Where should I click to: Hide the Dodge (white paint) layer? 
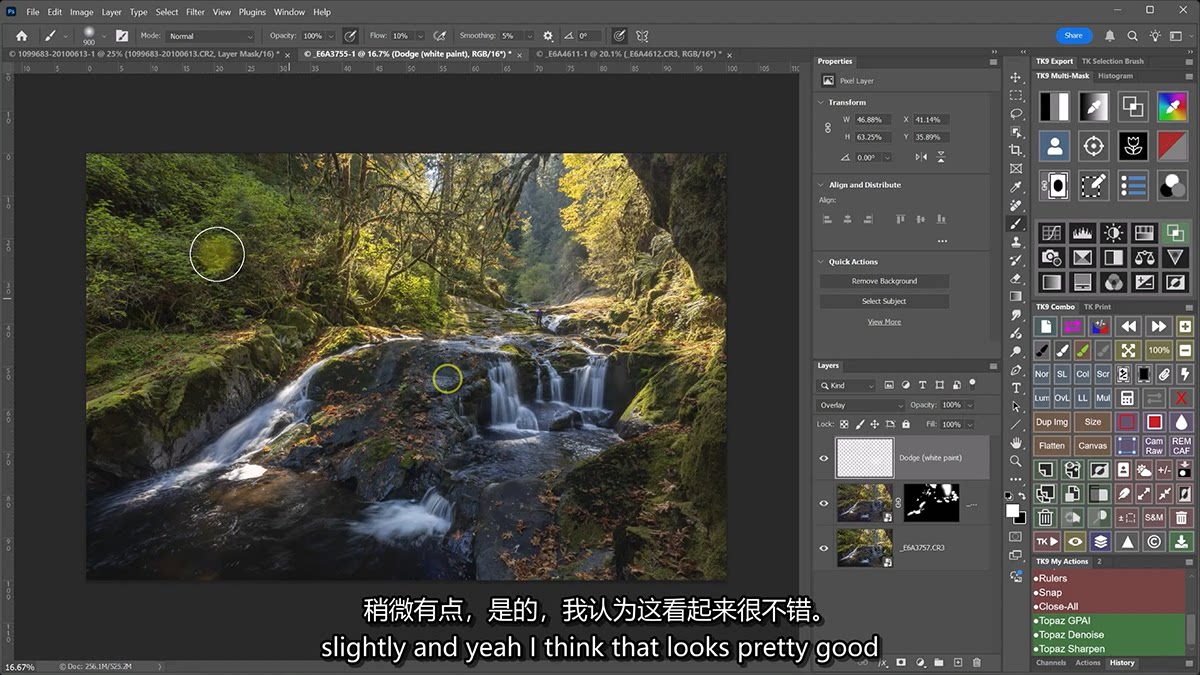(x=824, y=458)
